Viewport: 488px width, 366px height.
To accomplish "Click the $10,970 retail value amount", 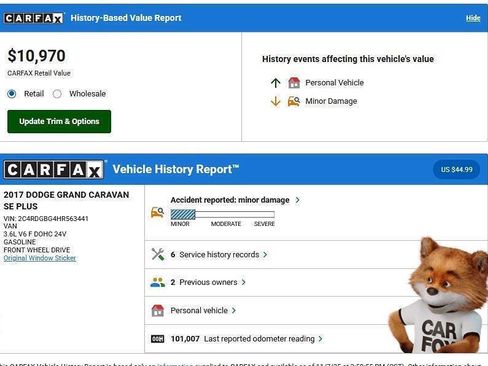I will (36, 56).
